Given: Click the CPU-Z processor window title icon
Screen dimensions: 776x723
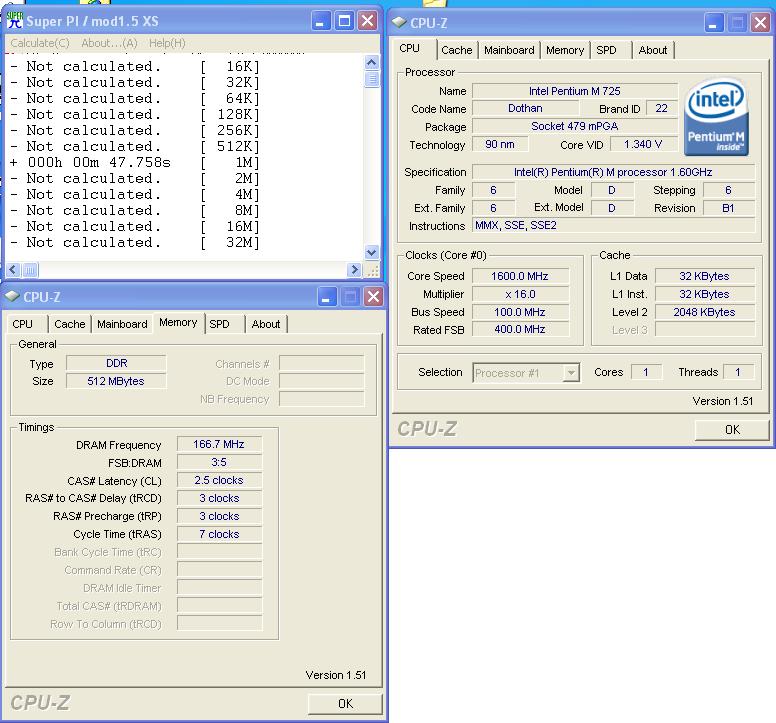Looking at the screenshot, I should click(x=399, y=22).
